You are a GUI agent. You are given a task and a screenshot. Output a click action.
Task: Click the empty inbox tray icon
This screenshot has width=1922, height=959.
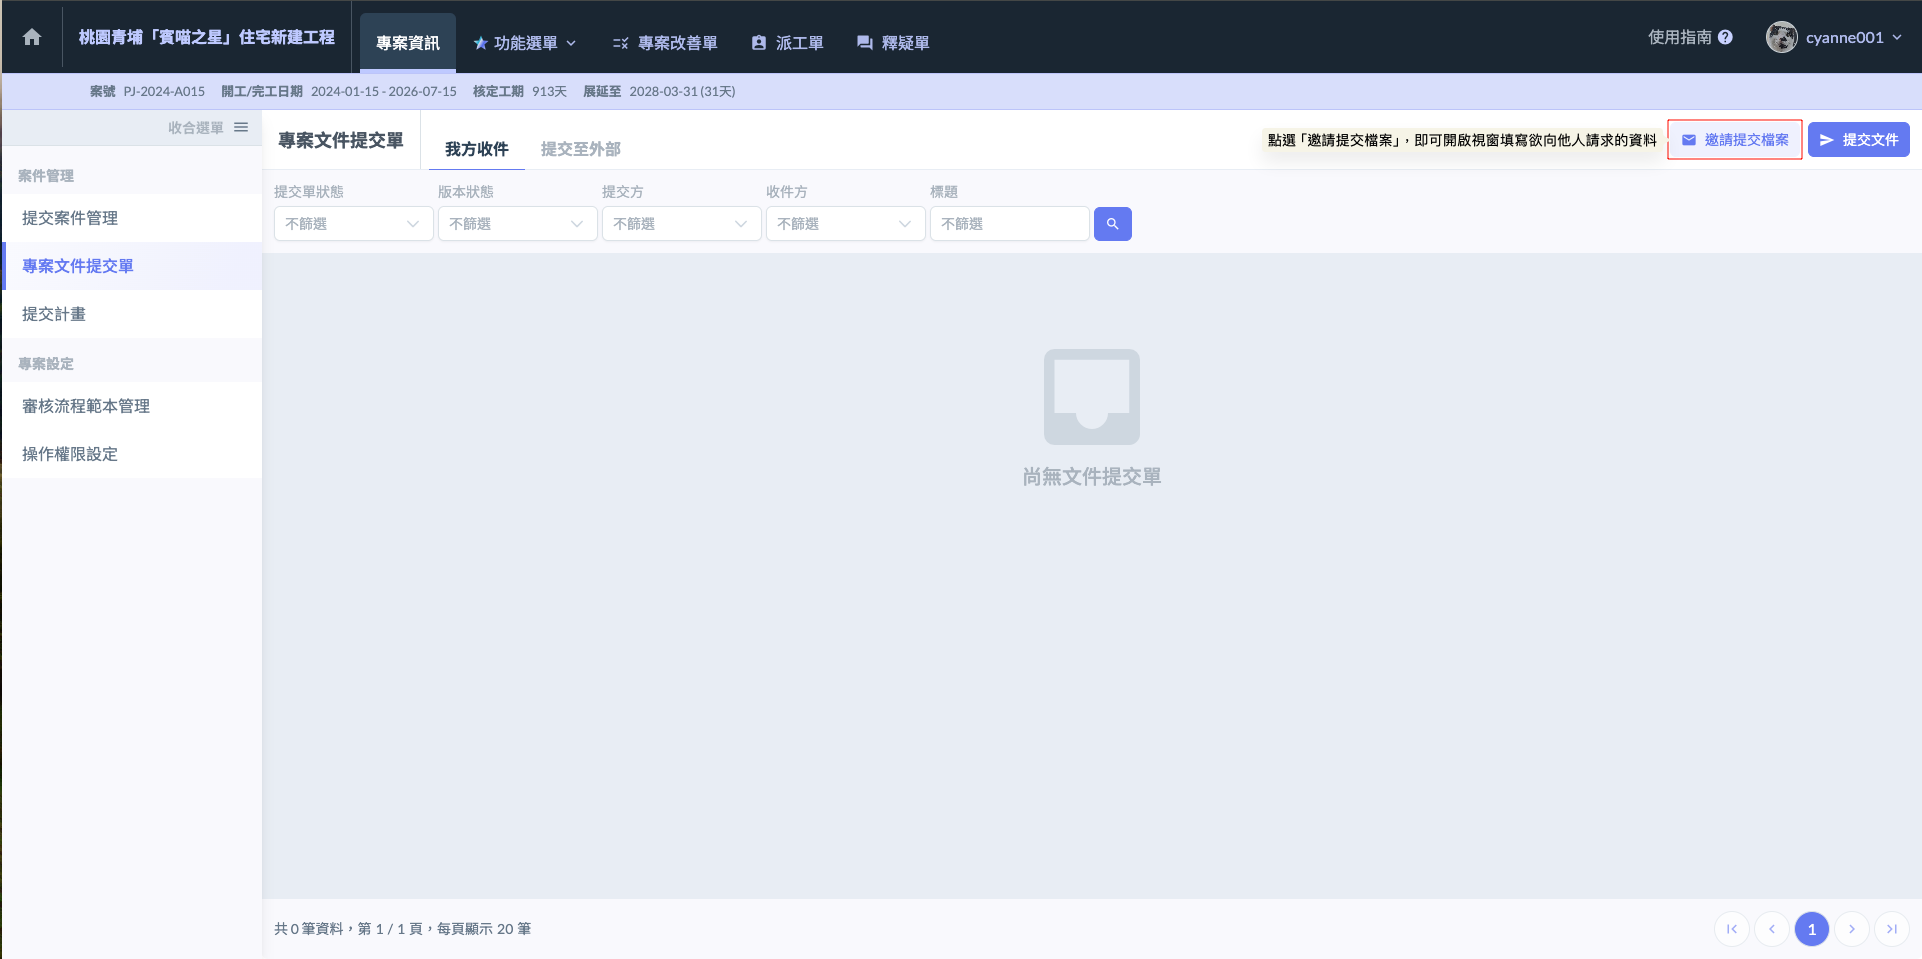(x=1092, y=397)
